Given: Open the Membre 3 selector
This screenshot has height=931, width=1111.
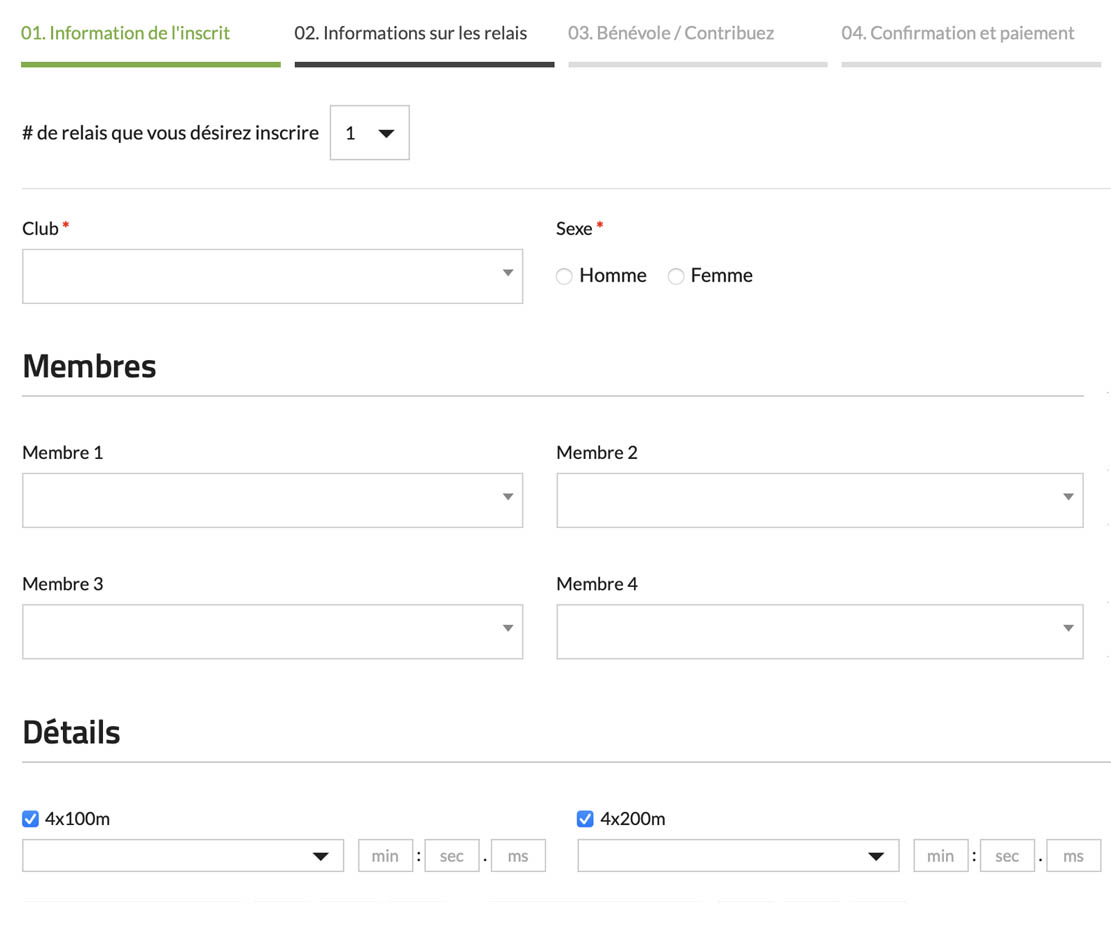Looking at the screenshot, I should 272,632.
